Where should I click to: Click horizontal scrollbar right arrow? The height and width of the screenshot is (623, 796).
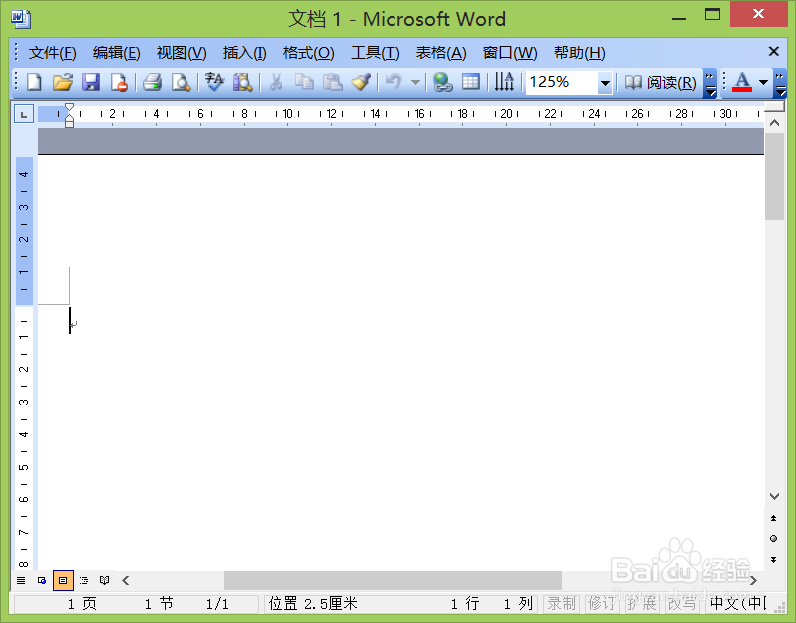point(753,580)
